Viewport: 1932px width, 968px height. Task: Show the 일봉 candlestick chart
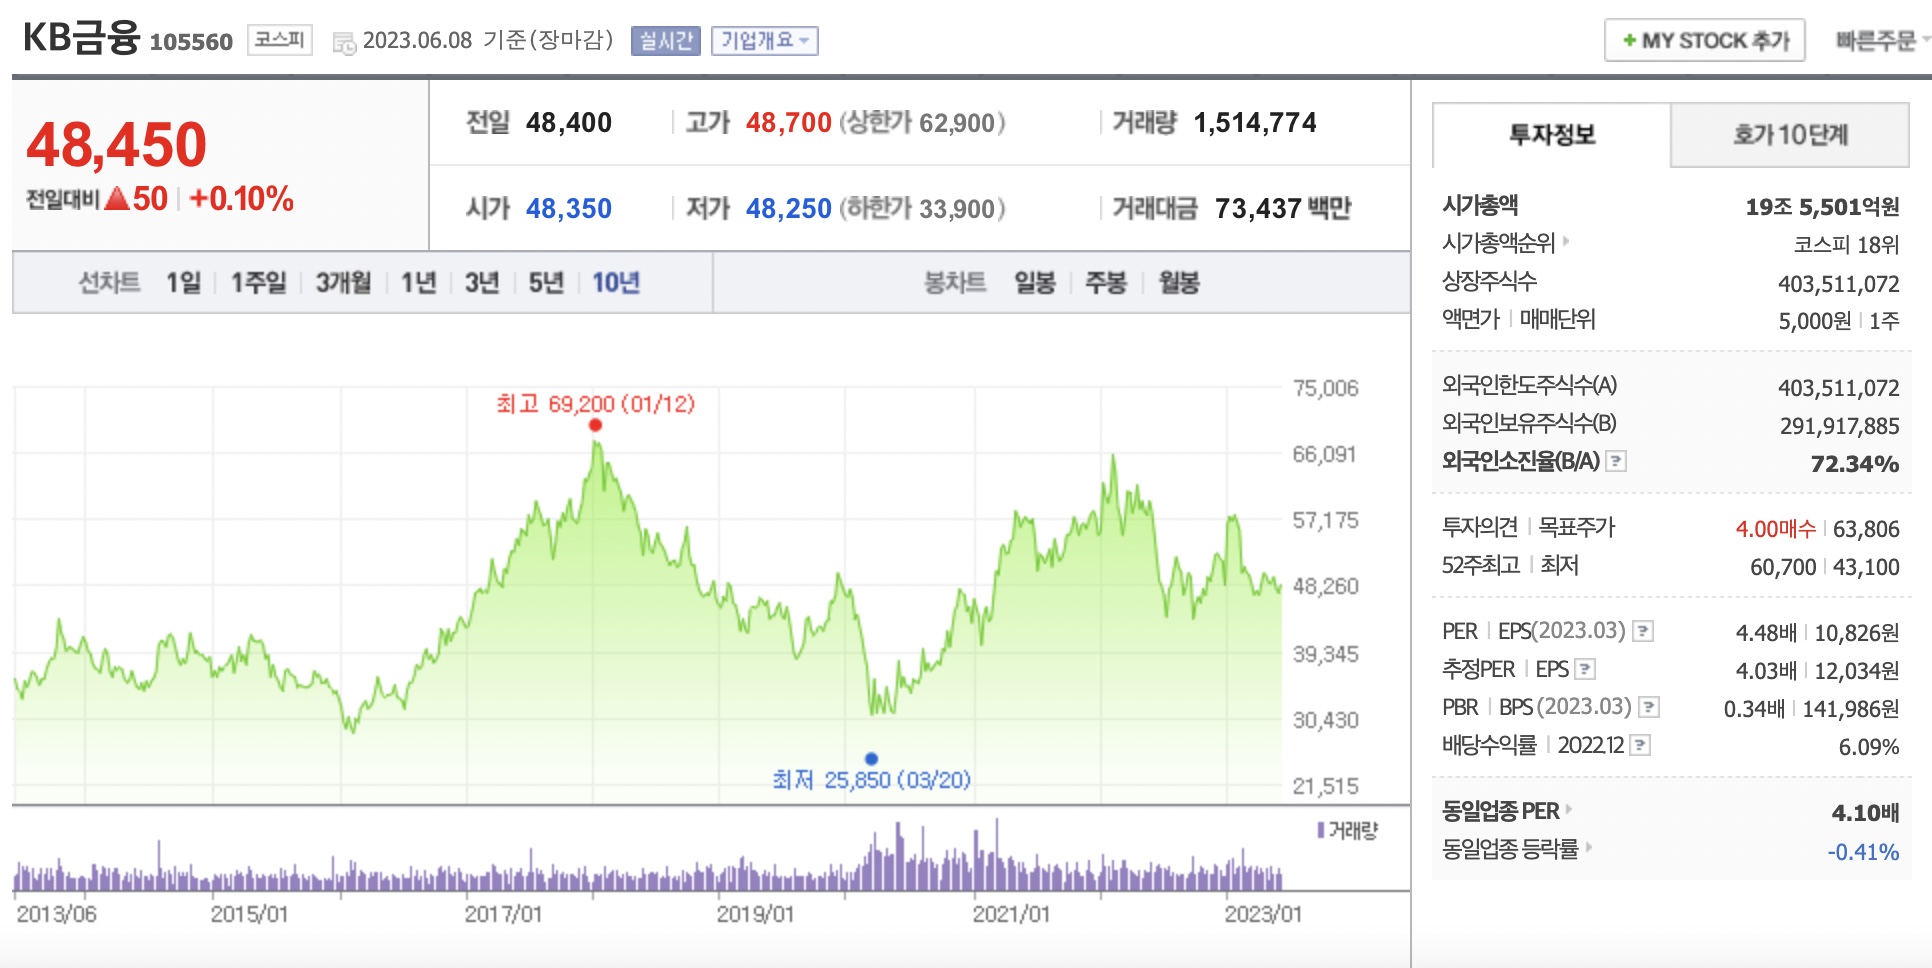(1035, 283)
